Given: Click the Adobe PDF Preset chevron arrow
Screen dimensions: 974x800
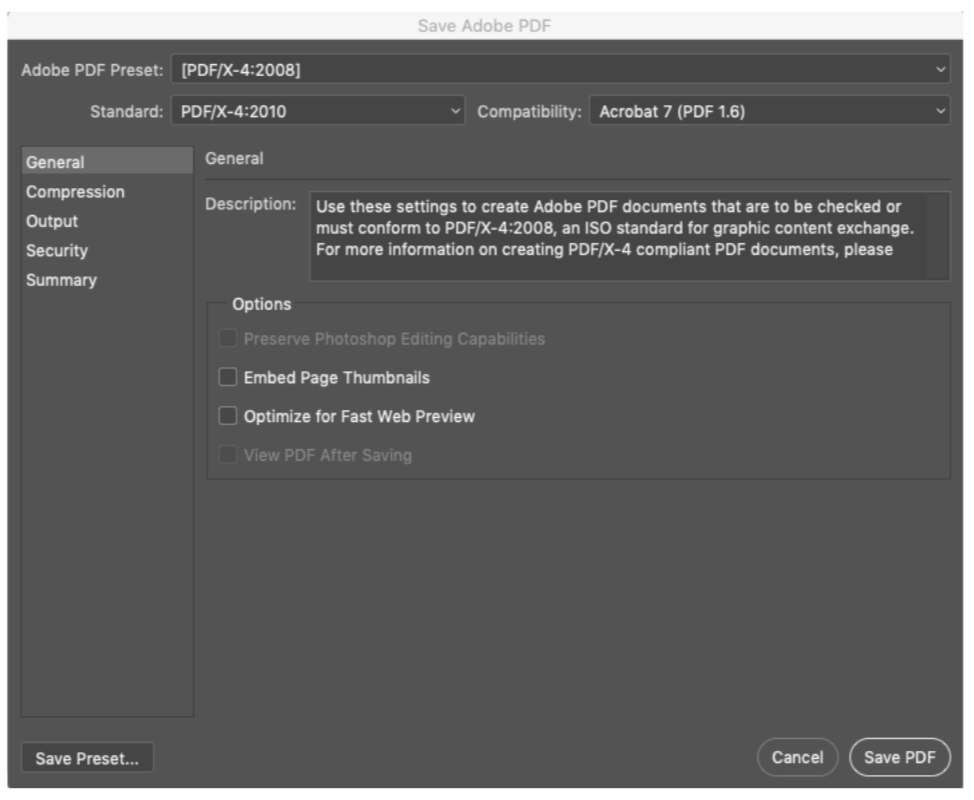Looking at the screenshot, I should coord(940,70).
